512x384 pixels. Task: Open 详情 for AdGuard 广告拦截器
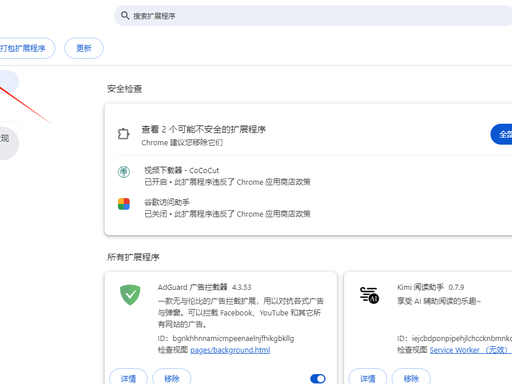[x=128, y=378]
